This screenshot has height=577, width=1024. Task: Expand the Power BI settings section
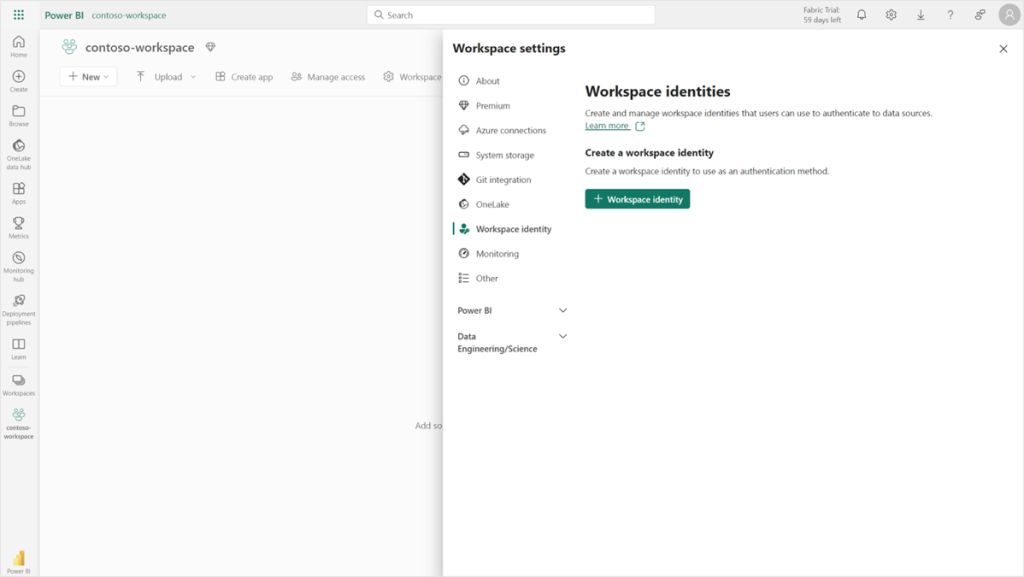click(x=562, y=311)
